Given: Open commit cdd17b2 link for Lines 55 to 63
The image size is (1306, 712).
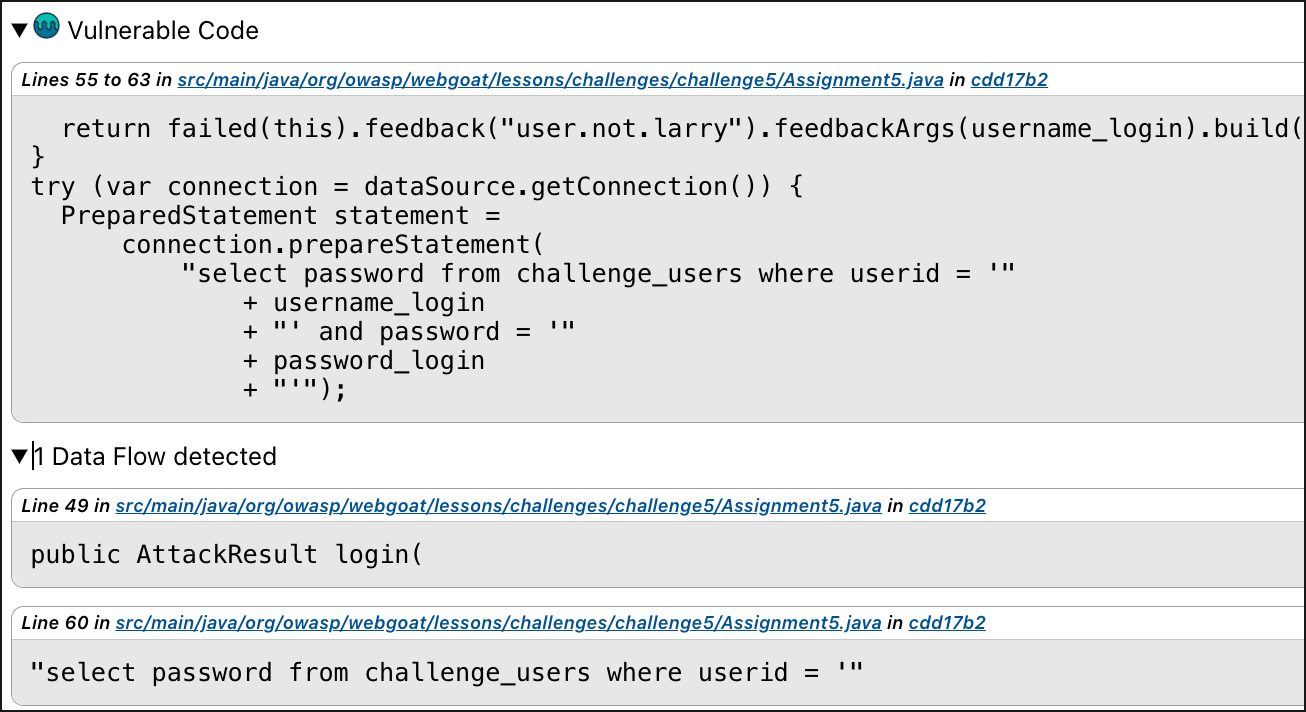Looking at the screenshot, I should point(1009,80).
